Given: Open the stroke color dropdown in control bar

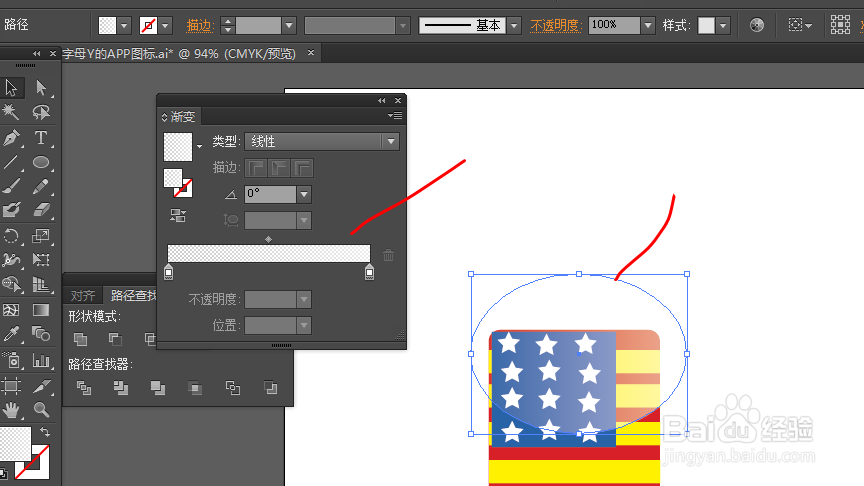Looking at the screenshot, I should click(165, 25).
